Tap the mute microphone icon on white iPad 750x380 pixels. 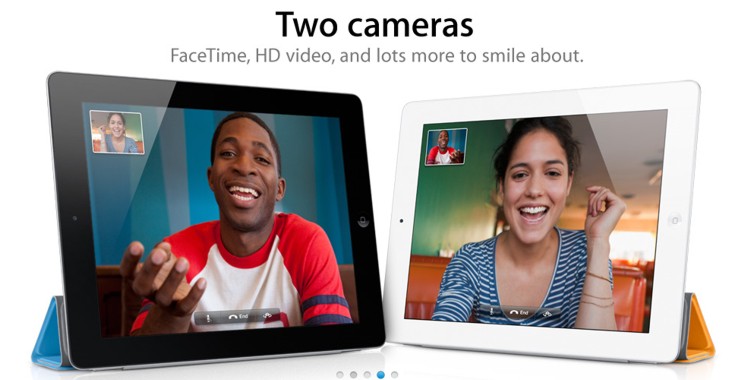tap(492, 311)
